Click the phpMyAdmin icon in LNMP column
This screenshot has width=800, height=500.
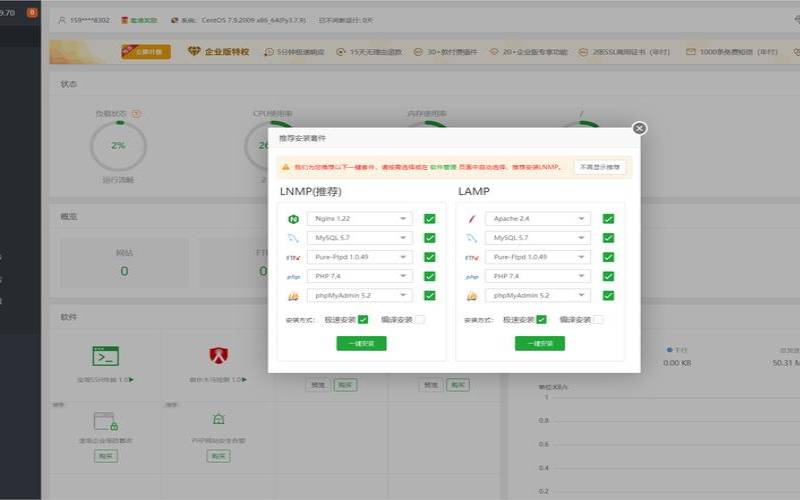[293, 296]
